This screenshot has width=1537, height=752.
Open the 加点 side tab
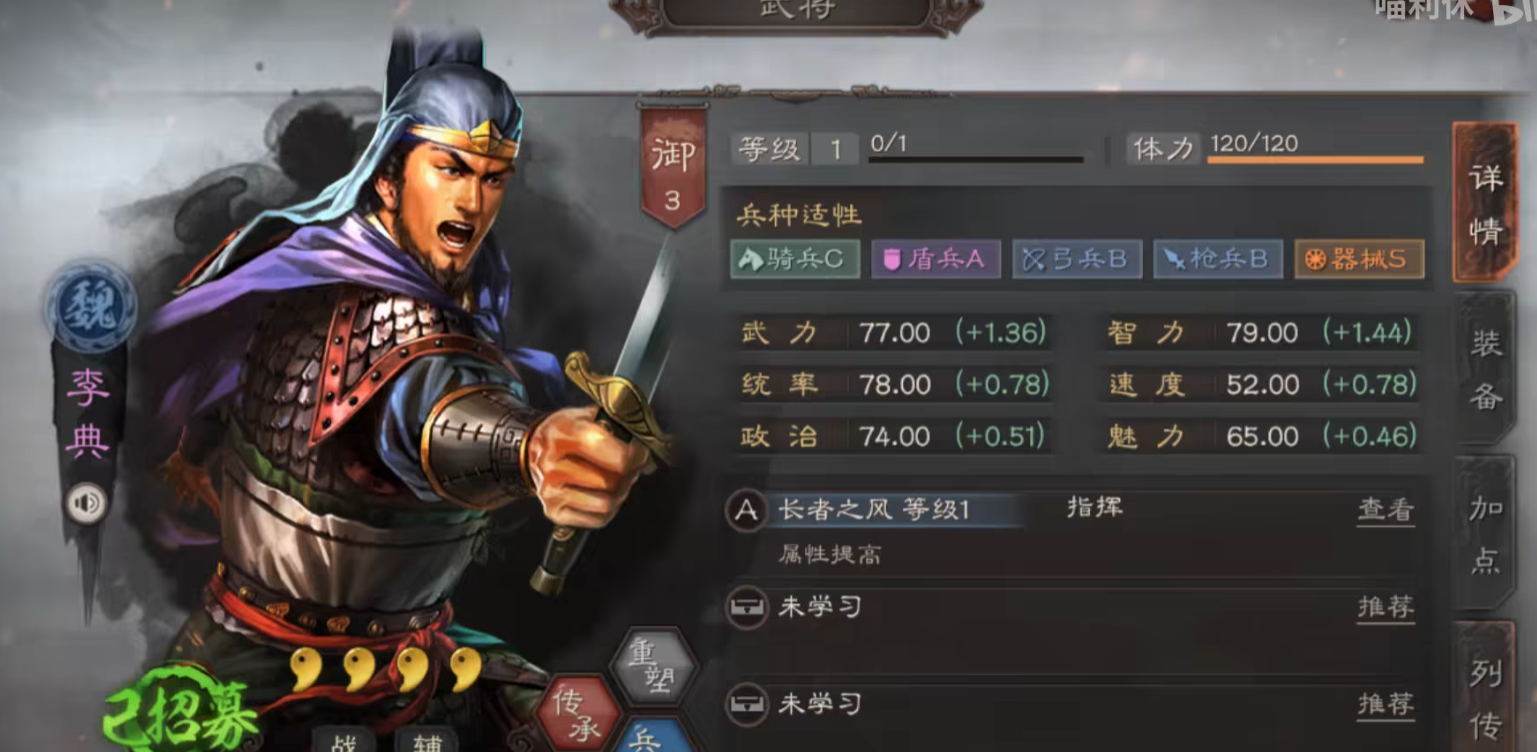1485,533
